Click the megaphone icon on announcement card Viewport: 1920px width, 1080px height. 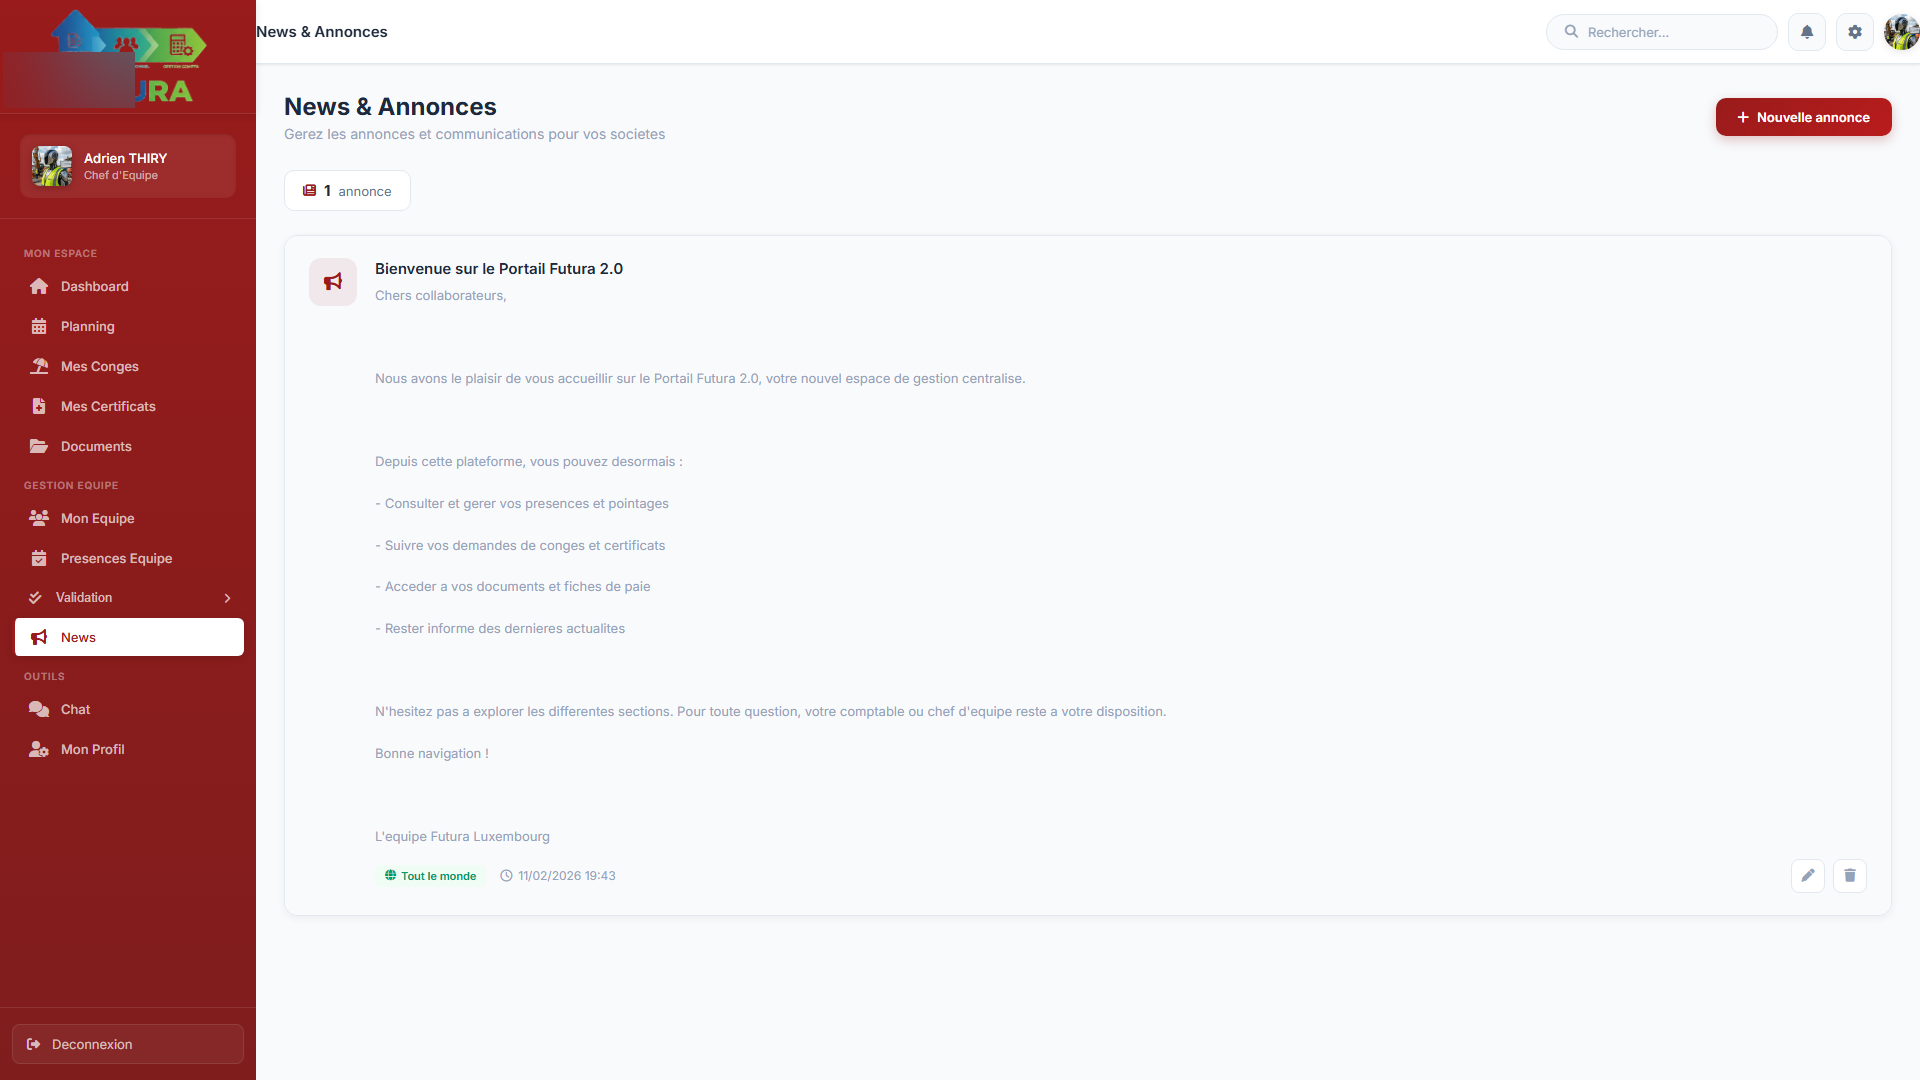click(333, 282)
